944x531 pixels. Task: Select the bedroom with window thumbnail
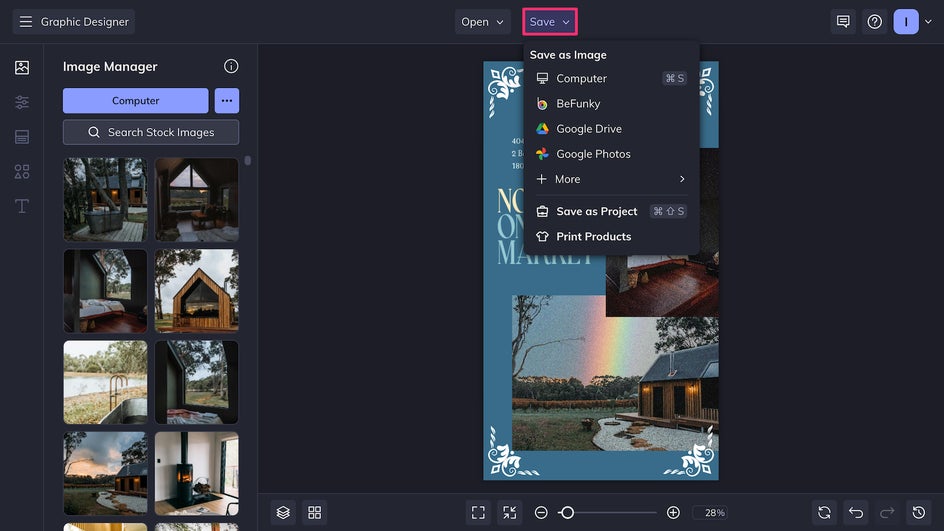[x=105, y=291]
